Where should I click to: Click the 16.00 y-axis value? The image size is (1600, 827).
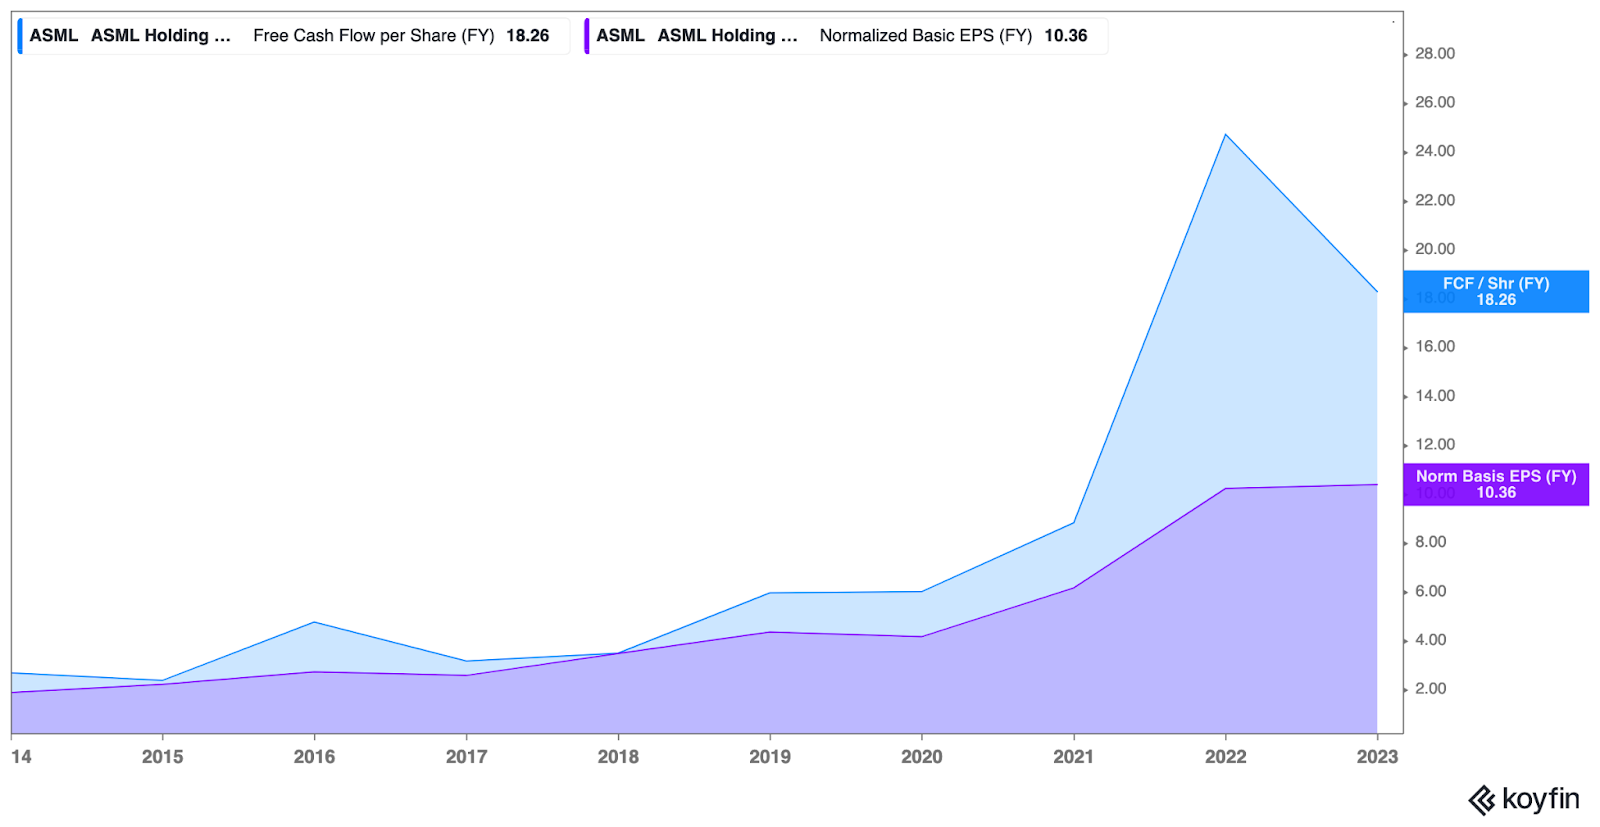click(1435, 347)
